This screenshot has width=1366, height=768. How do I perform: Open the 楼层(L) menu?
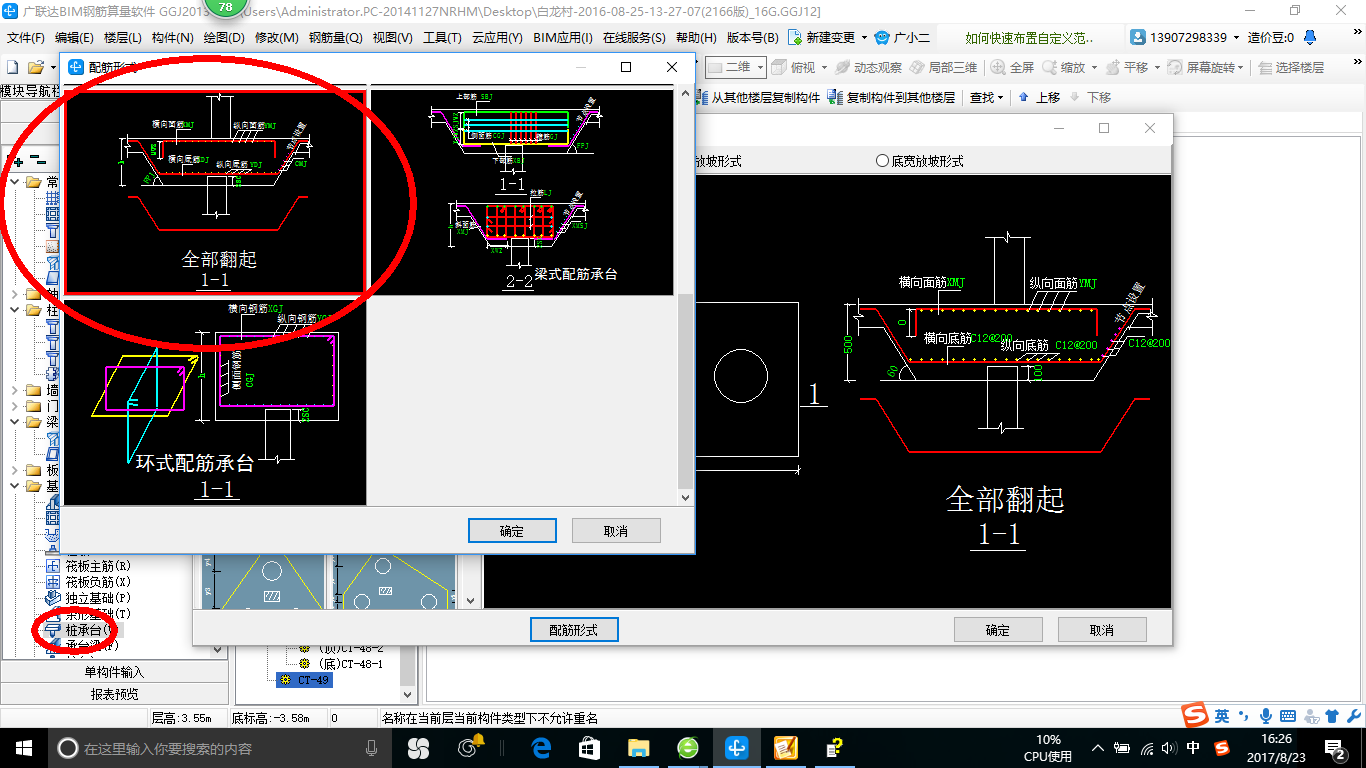(123, 37)
